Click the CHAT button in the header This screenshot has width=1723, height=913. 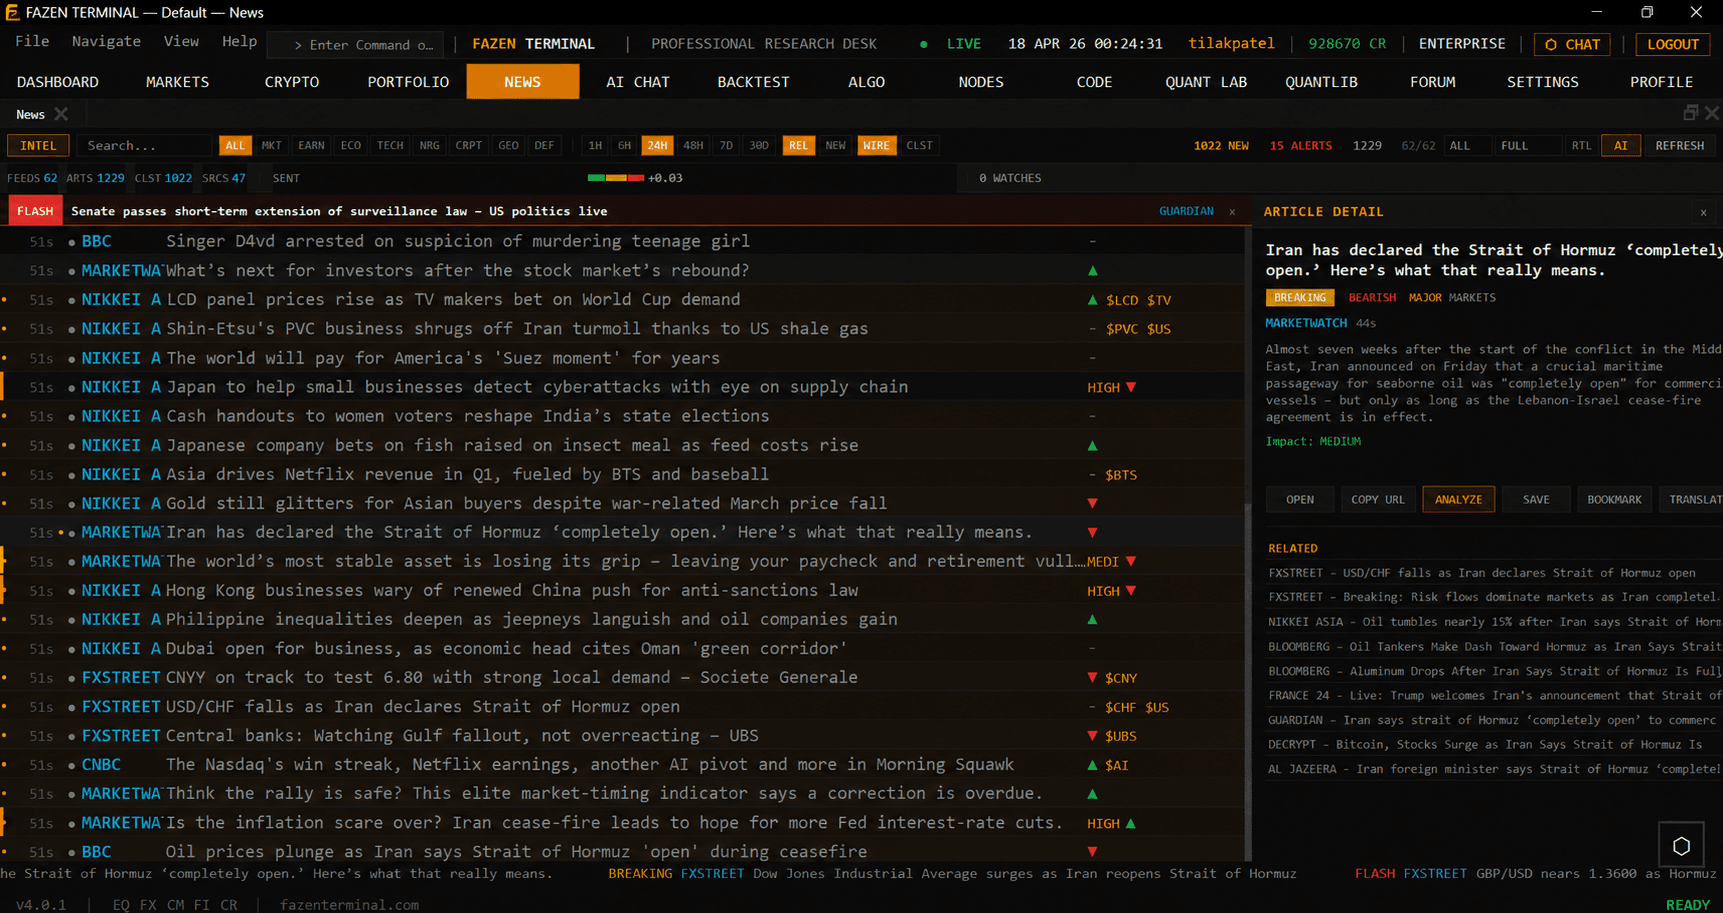point(1572,45)
